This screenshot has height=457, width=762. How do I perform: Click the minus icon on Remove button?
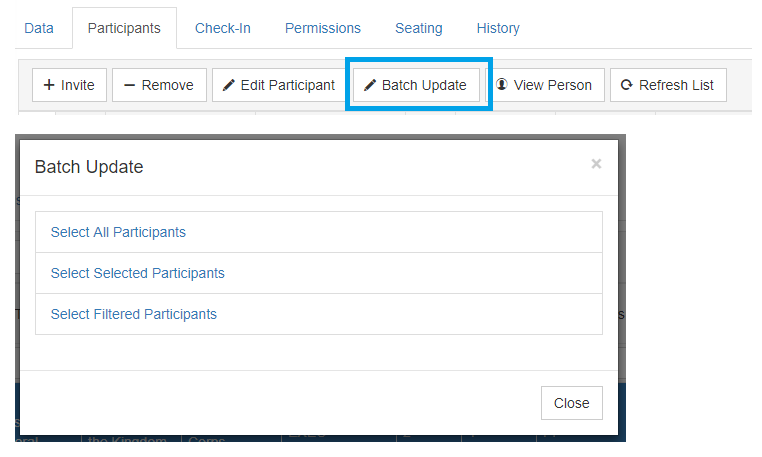[x=129, y=86]
